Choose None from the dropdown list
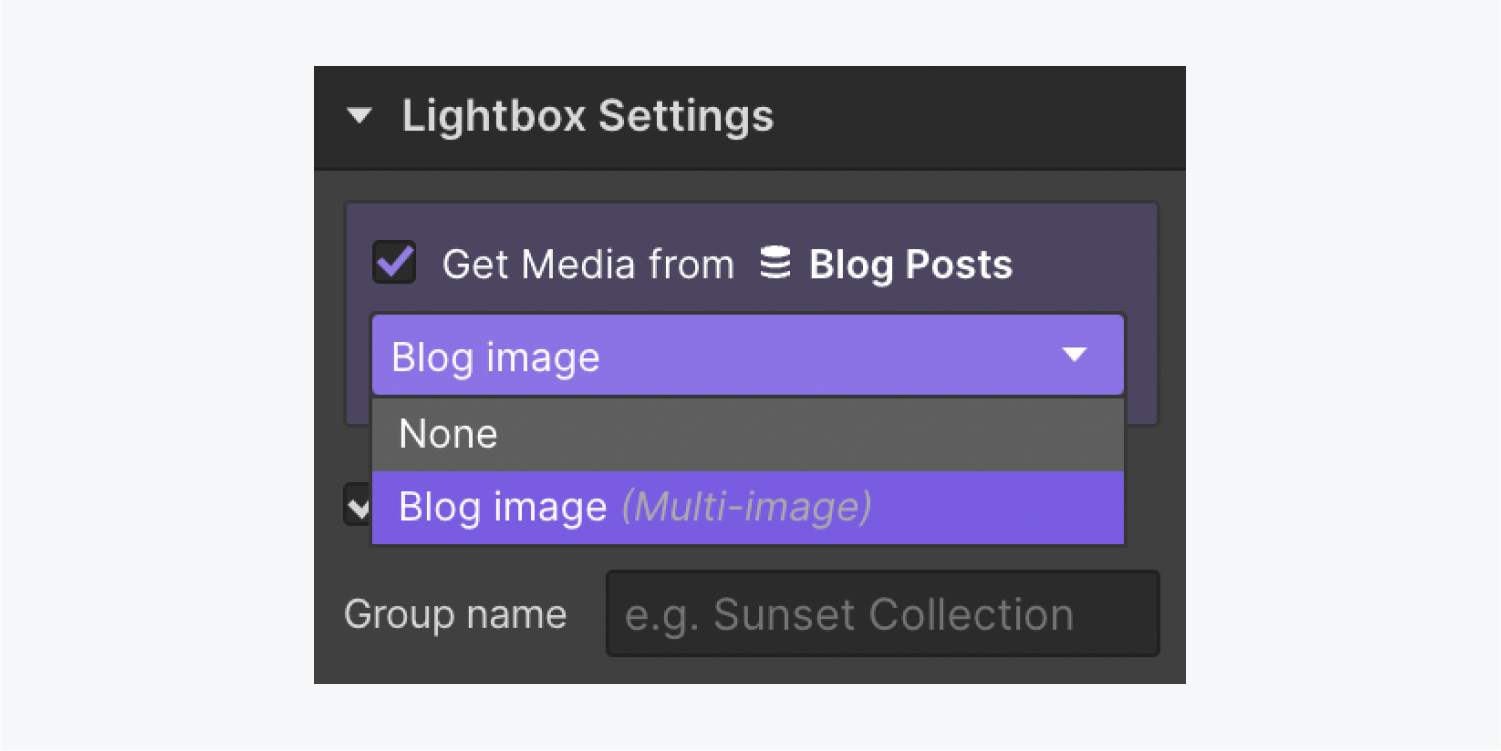This screenshot has width=1501, height=751. pyautogui.click(x=748, y=434)
